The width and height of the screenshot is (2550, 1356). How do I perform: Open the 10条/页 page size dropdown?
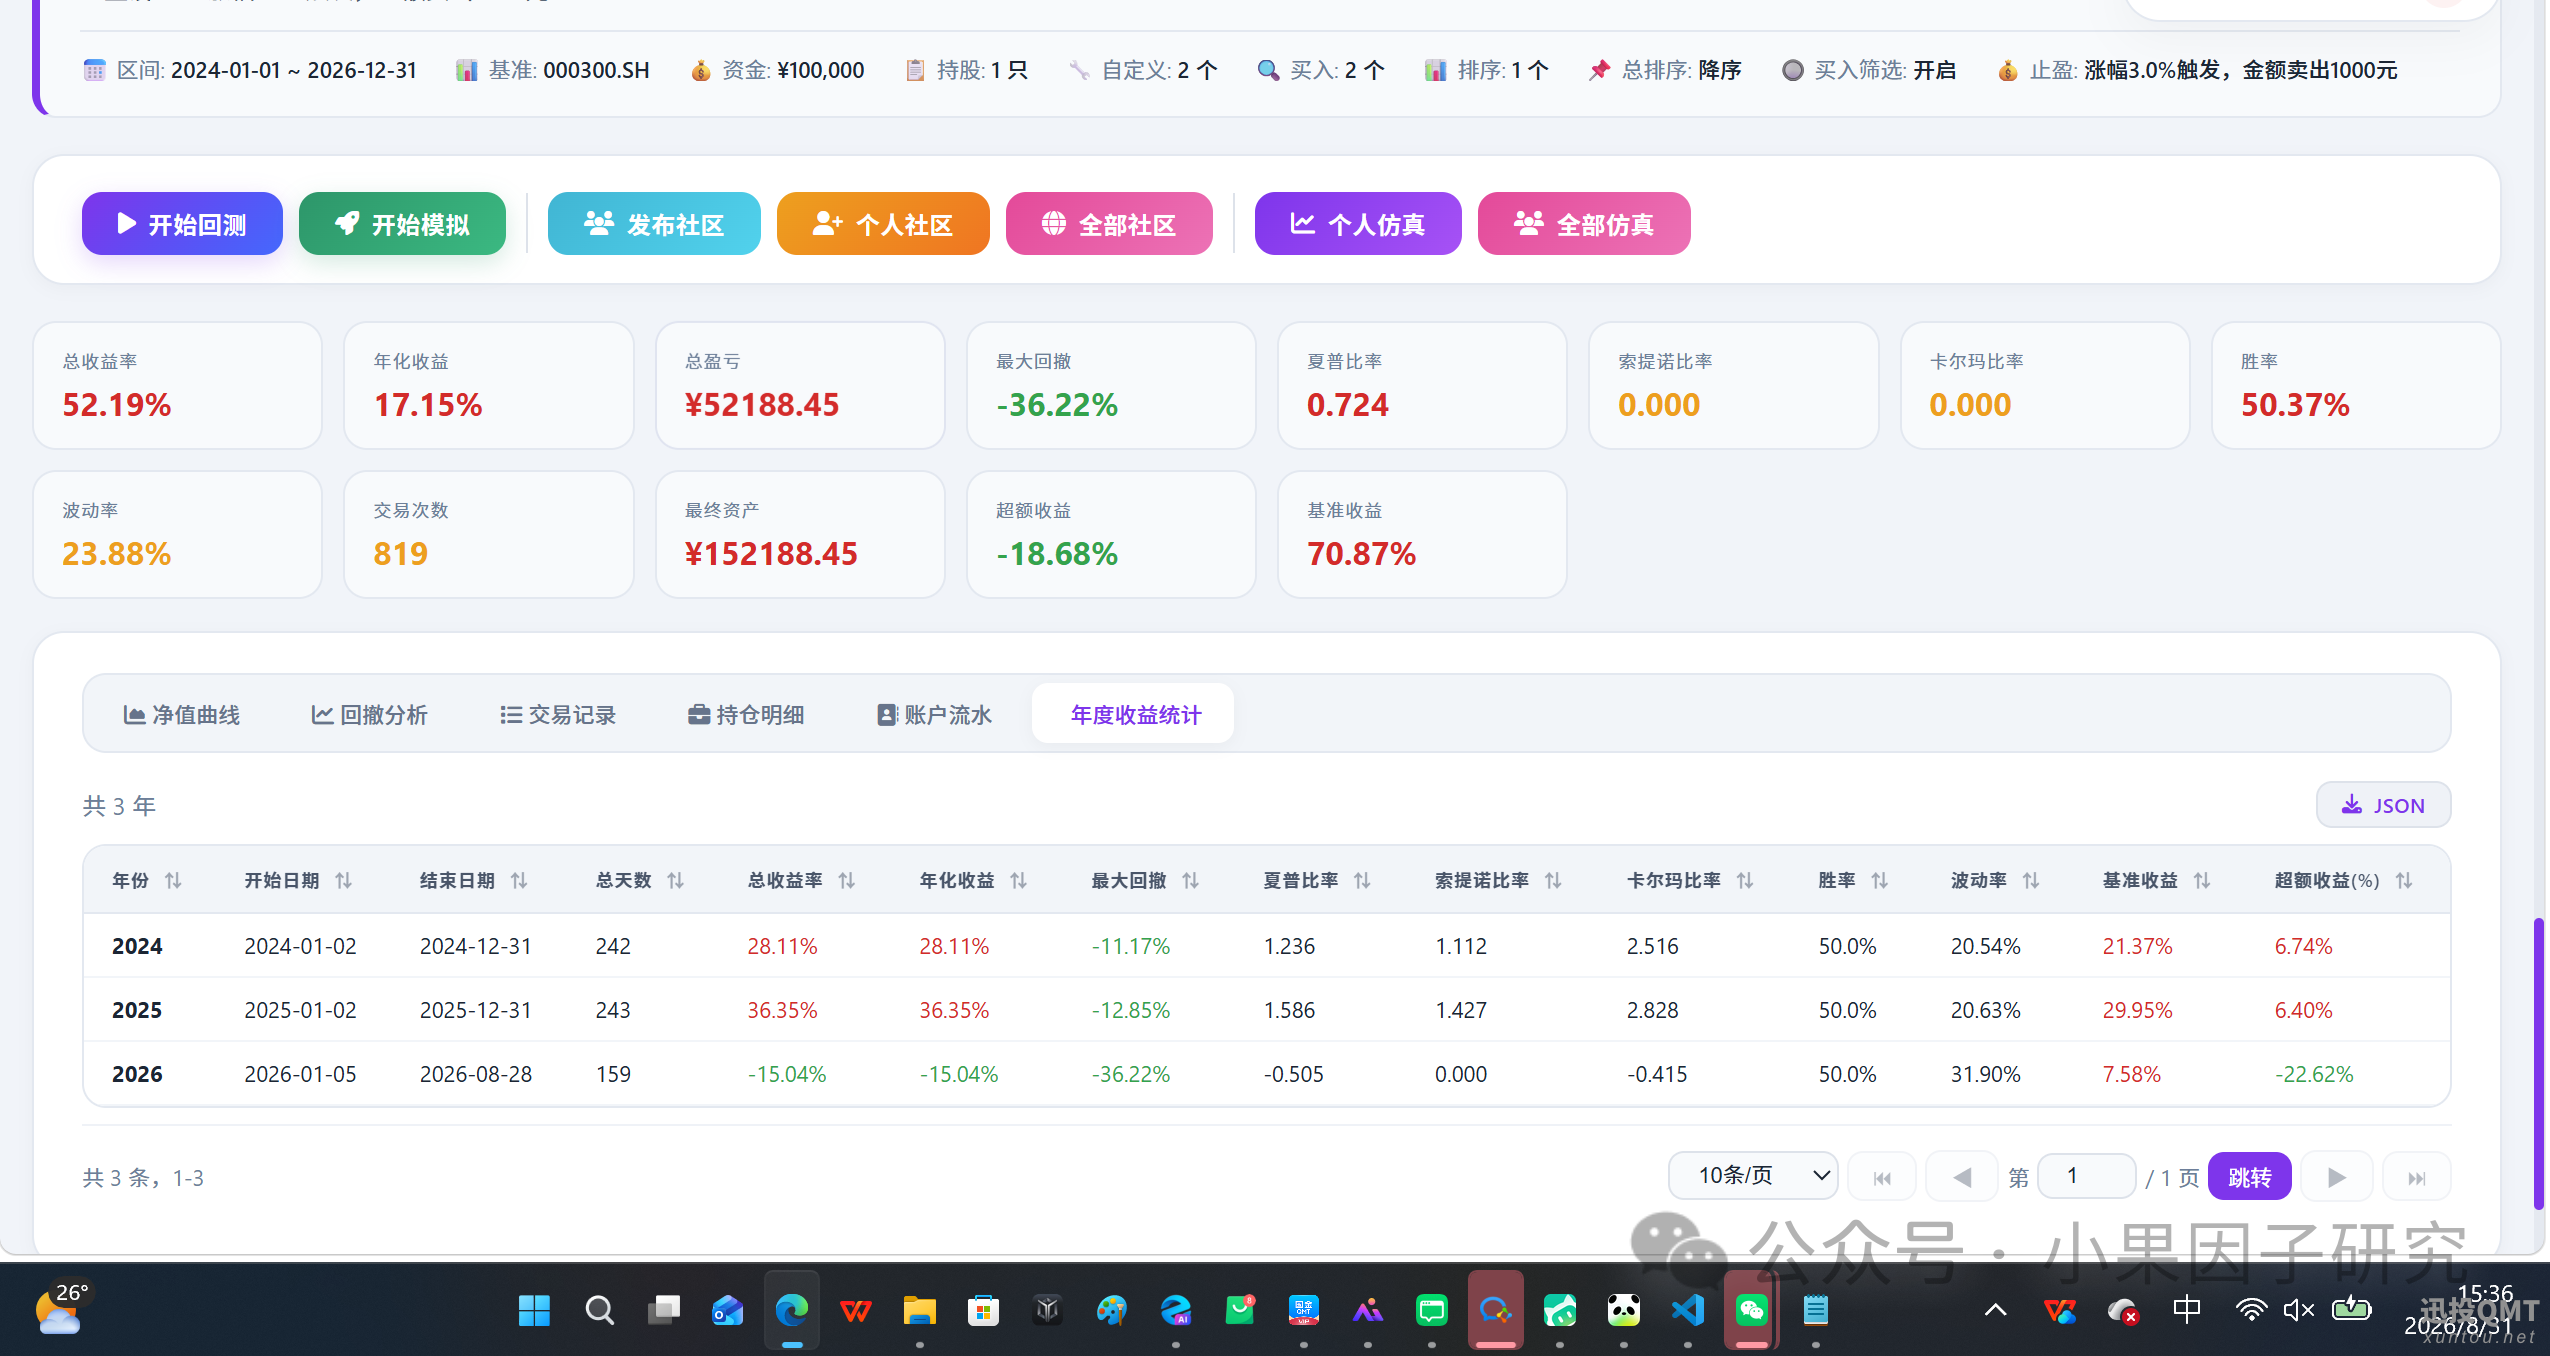(x=1752, y=1175)
